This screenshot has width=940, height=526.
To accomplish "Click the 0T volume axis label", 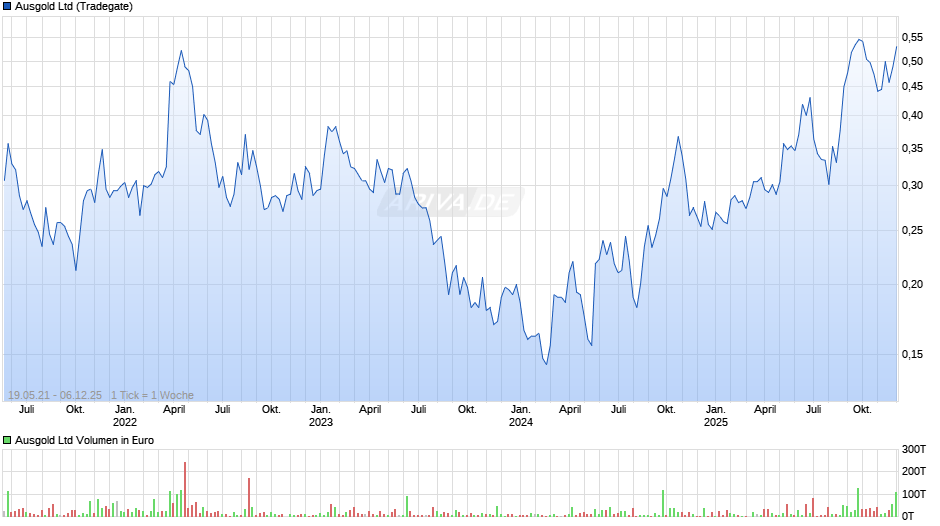I will (x=908, y=516).
